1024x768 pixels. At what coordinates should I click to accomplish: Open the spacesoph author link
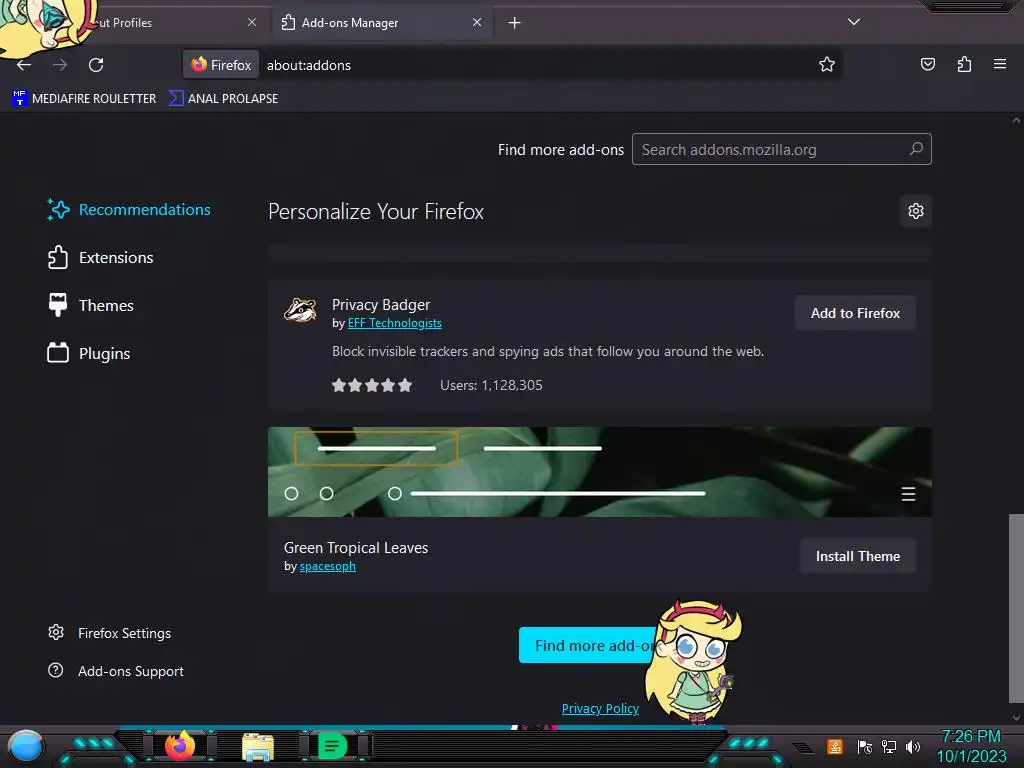pos(327,566)
